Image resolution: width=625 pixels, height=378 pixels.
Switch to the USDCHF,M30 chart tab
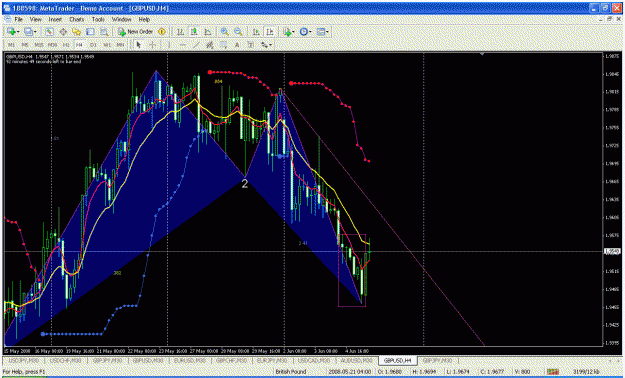[x=65, y=360]
